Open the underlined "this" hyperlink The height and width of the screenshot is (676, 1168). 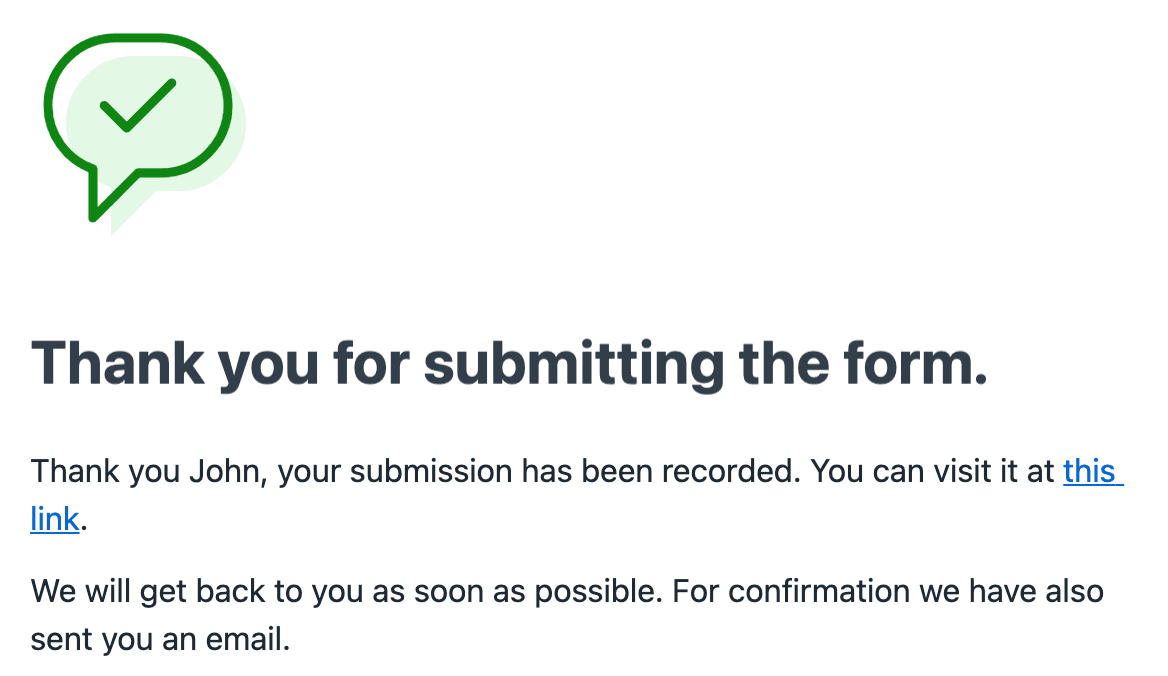pos(1089,471)
